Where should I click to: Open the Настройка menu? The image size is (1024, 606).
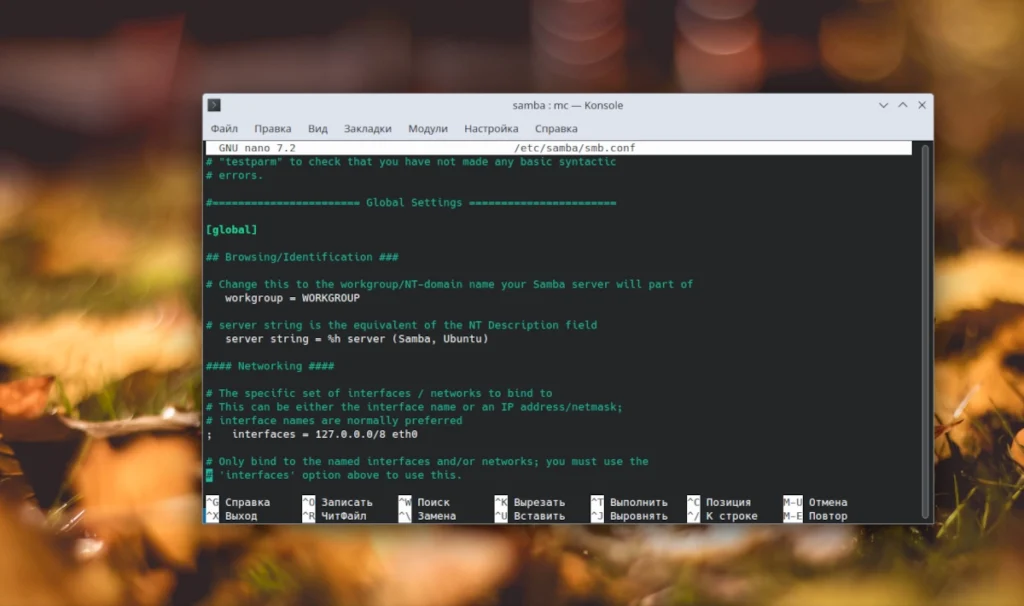click(491, 129)
